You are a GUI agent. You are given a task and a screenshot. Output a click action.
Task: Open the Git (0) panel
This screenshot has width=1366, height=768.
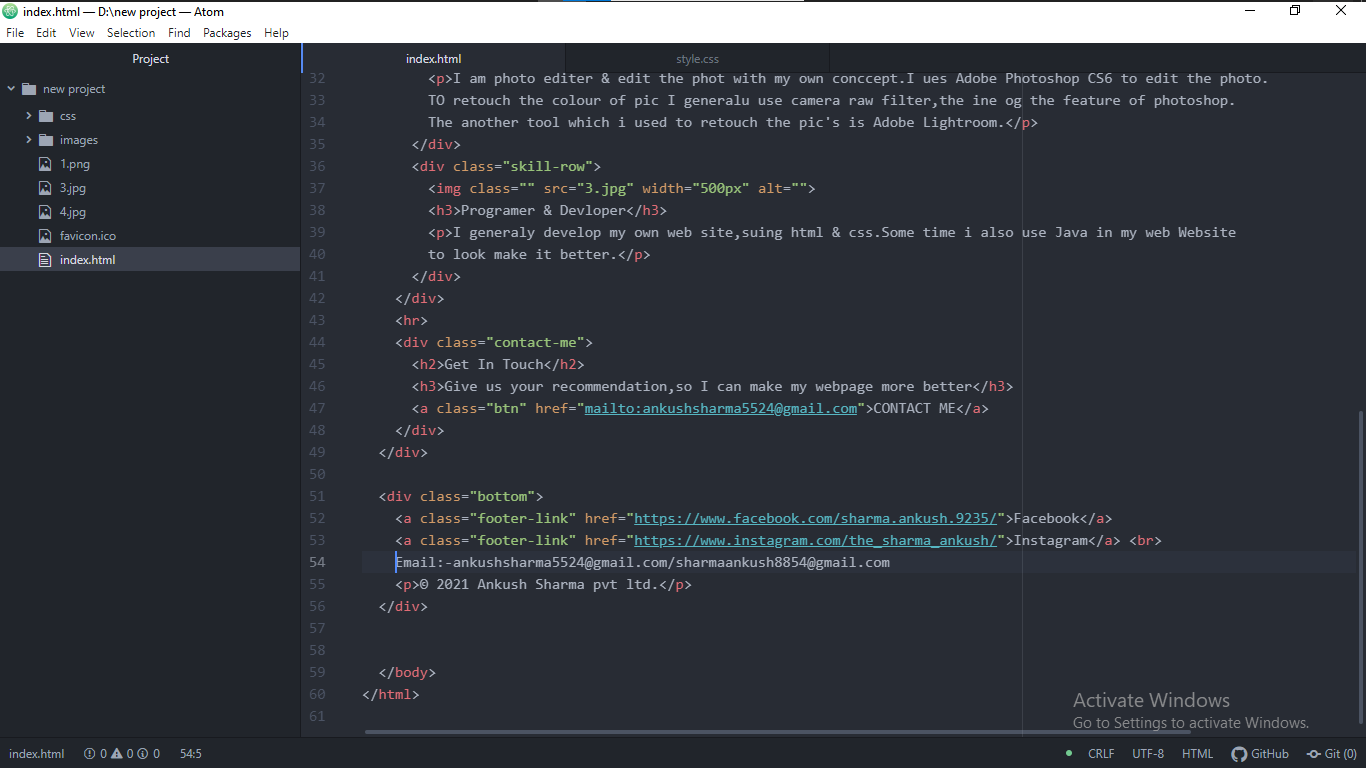[x=1331, y=754]
